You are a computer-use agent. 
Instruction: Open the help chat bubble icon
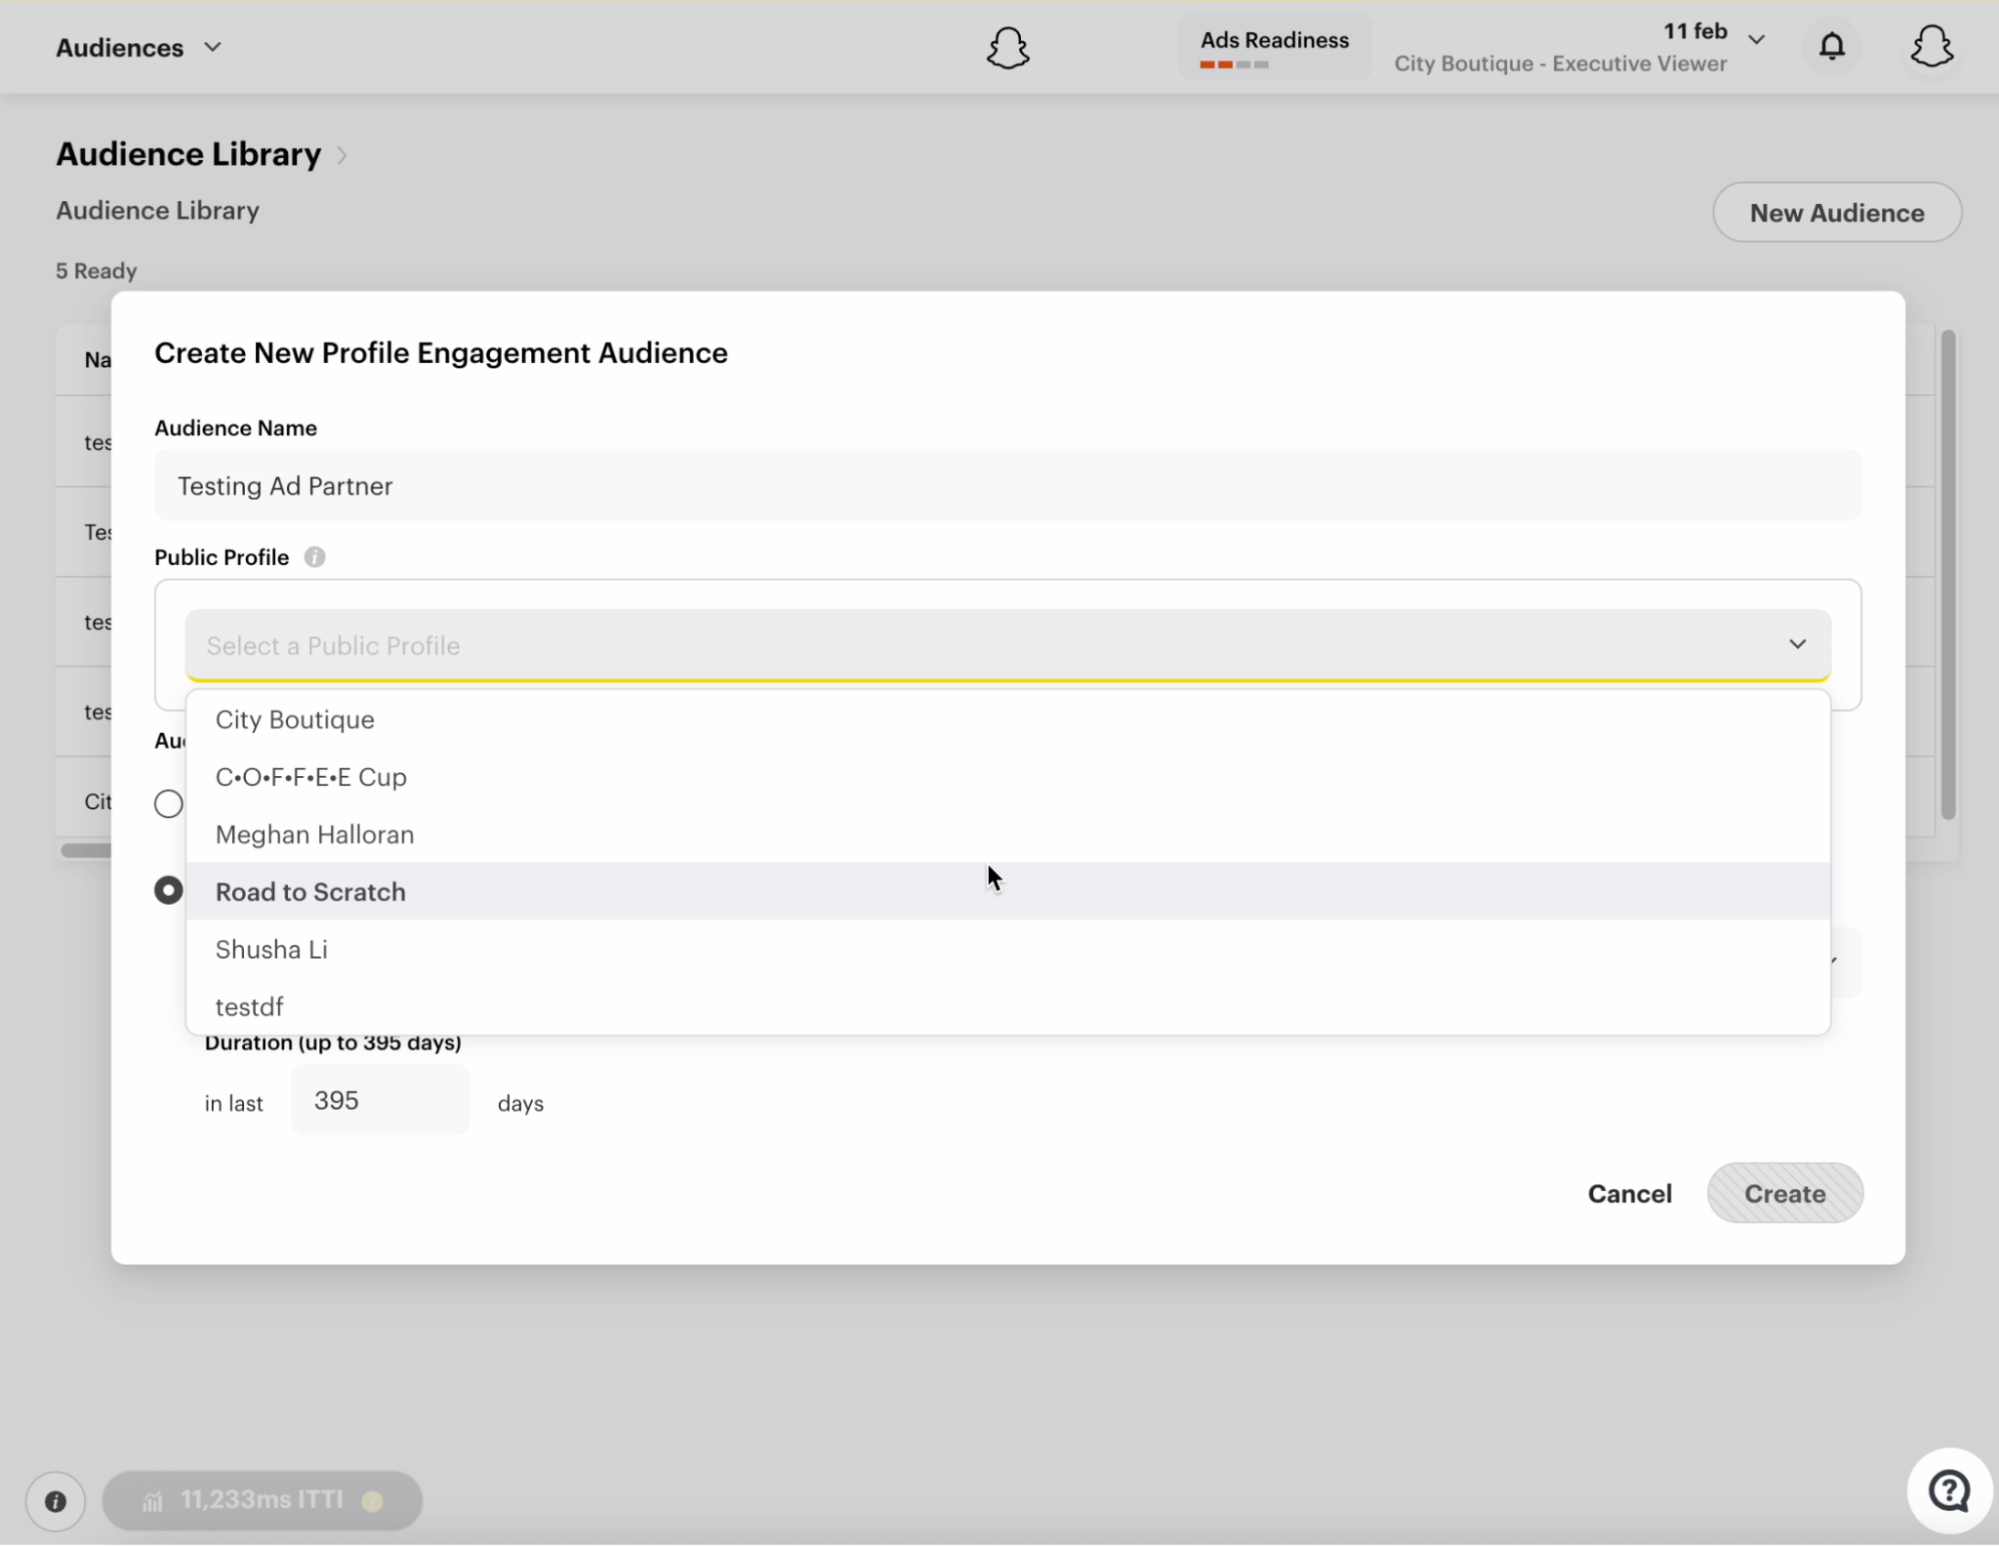(1948, 1491)
